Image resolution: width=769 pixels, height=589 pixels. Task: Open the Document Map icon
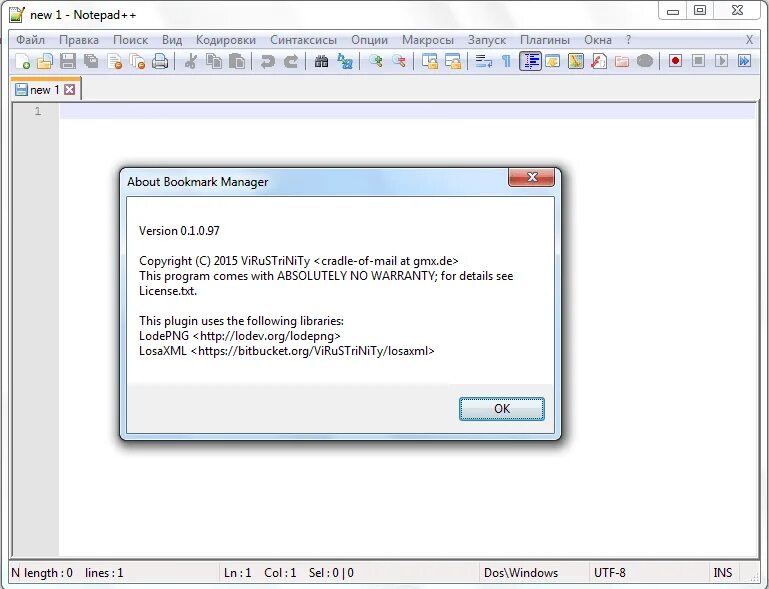pyautogui.click(x=576, y=61)
